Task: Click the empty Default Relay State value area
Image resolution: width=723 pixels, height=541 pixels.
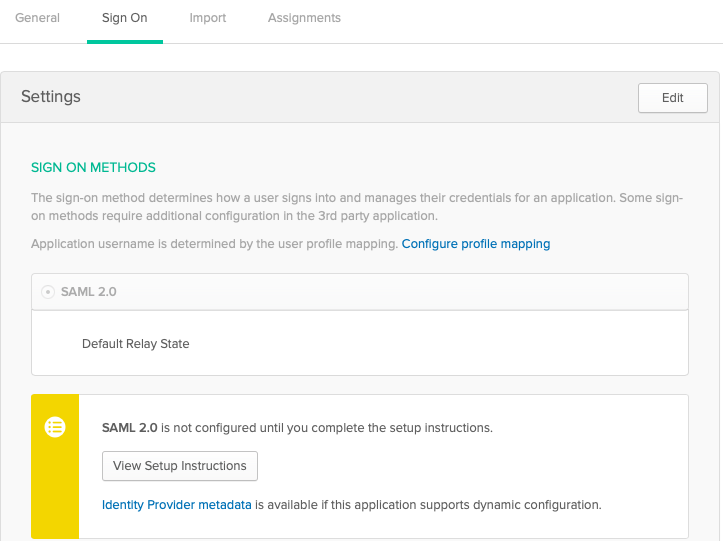Action: coord(438,344)
